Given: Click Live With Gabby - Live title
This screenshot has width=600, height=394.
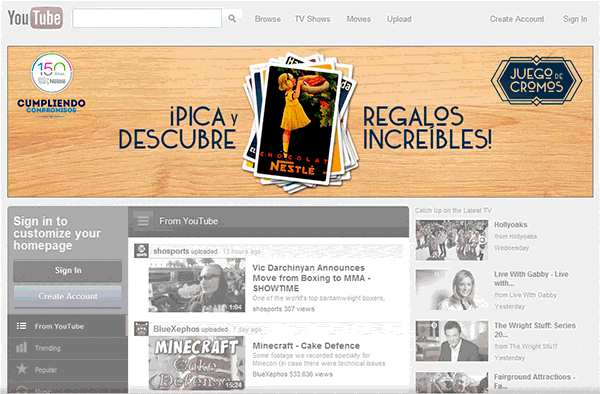Looking at the screenshot, I should (x=531, y=278).
